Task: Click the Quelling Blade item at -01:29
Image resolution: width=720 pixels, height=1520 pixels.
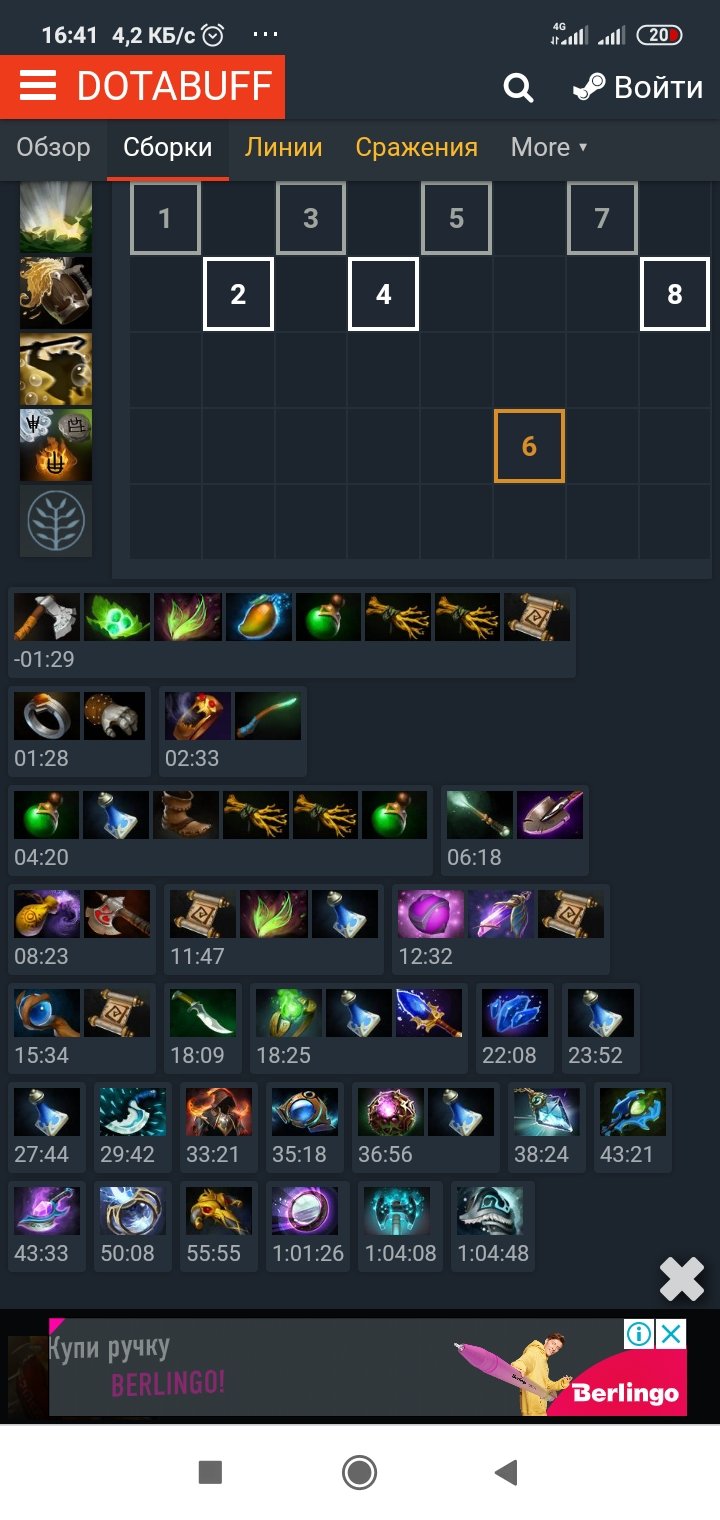Action: pyautogui.click(x=46, y=617)
